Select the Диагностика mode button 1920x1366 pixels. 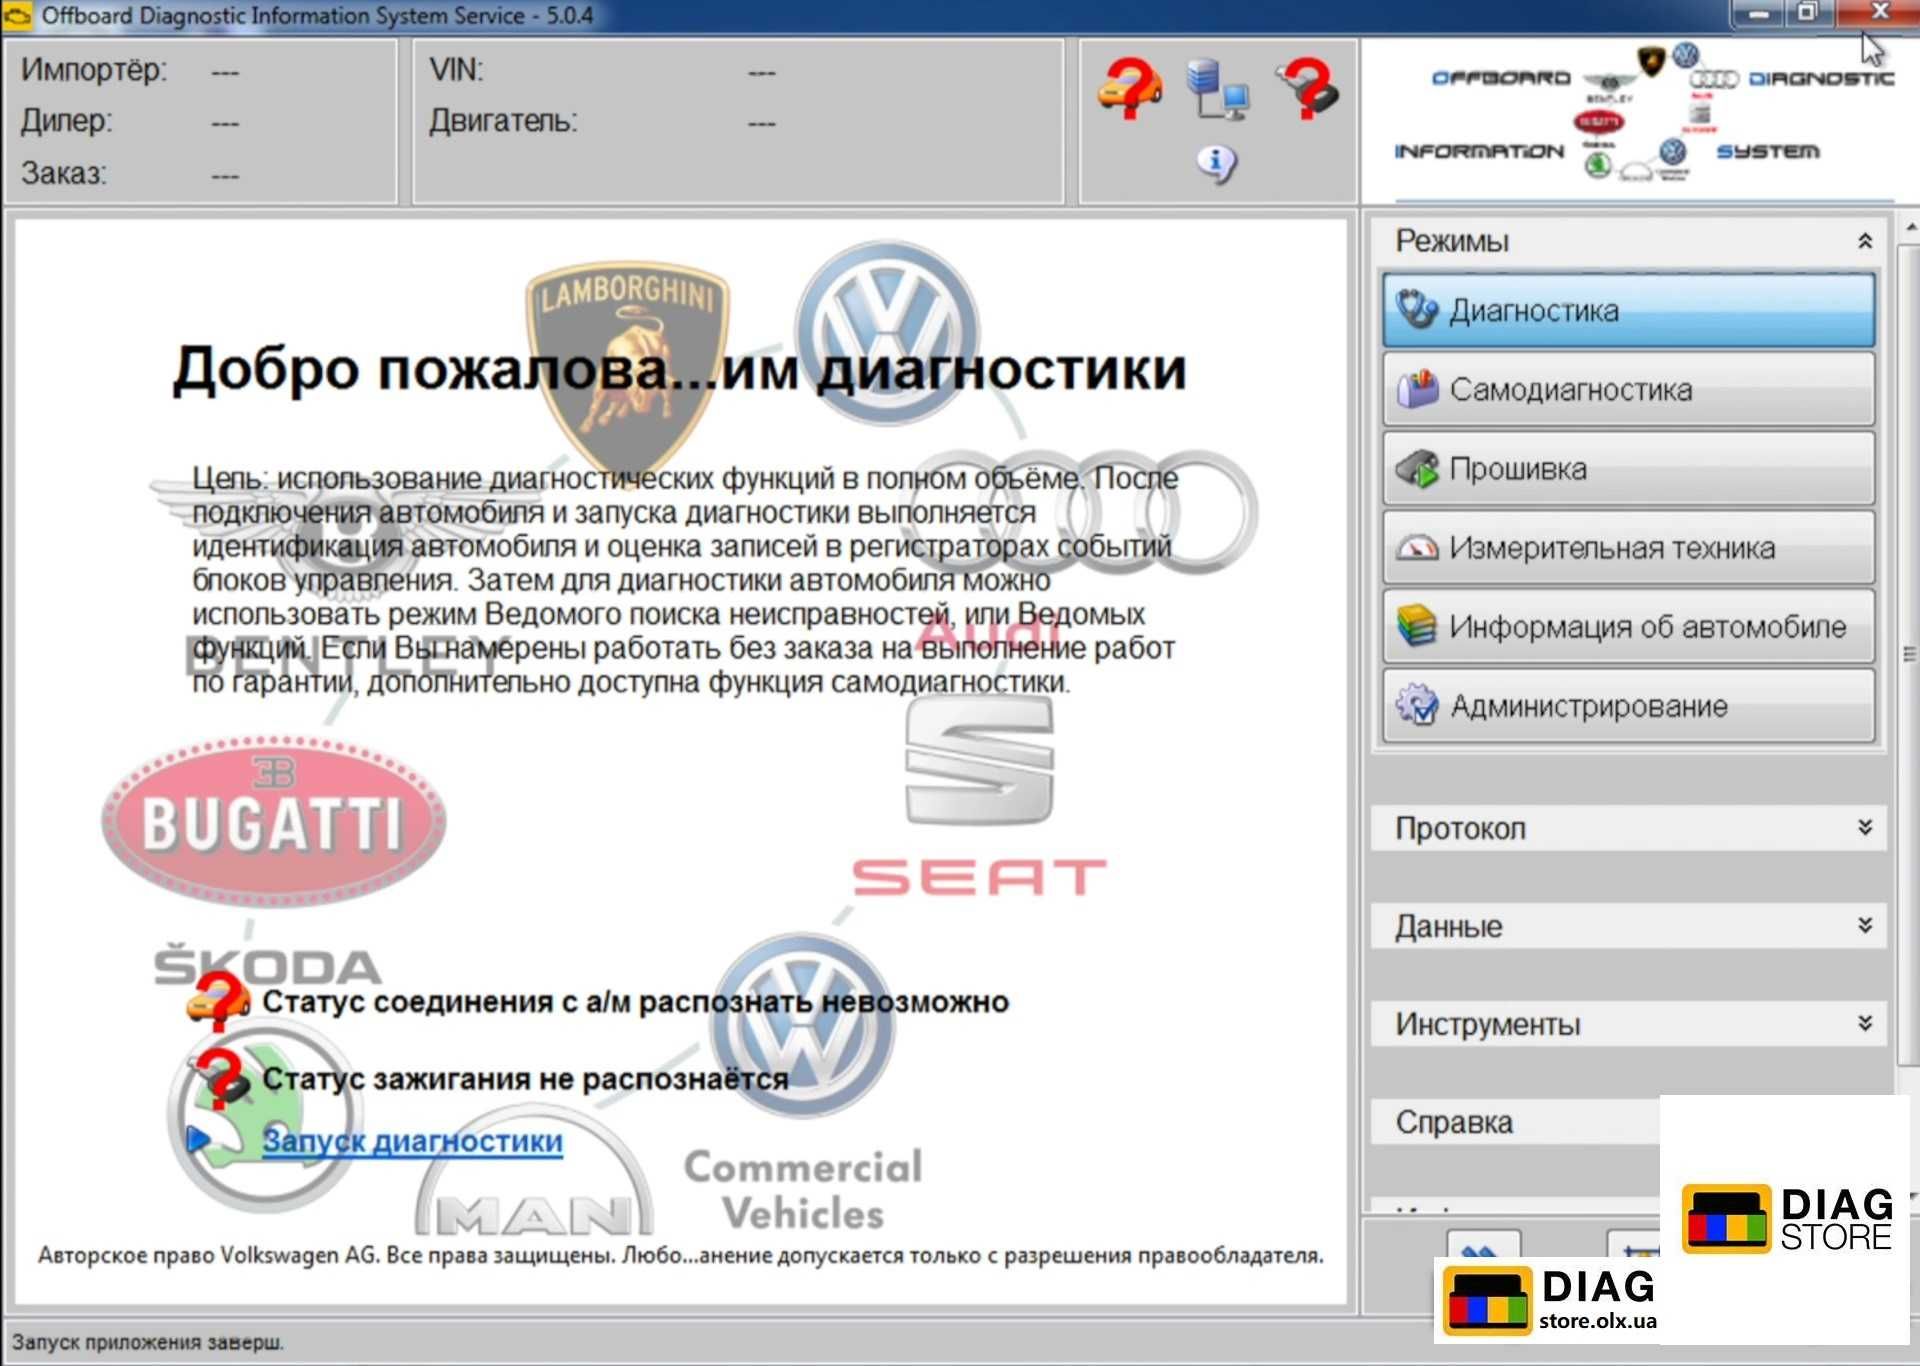[1628, 311]
